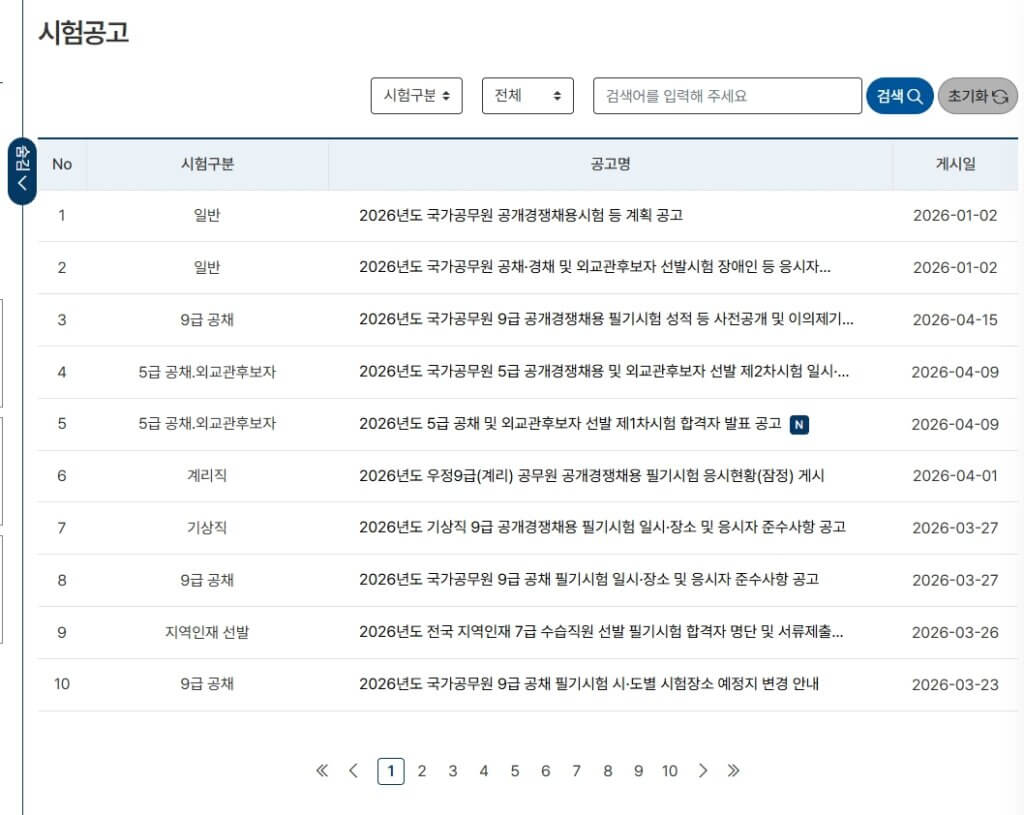Jump to the last page with the » icon

pos(733,771)
